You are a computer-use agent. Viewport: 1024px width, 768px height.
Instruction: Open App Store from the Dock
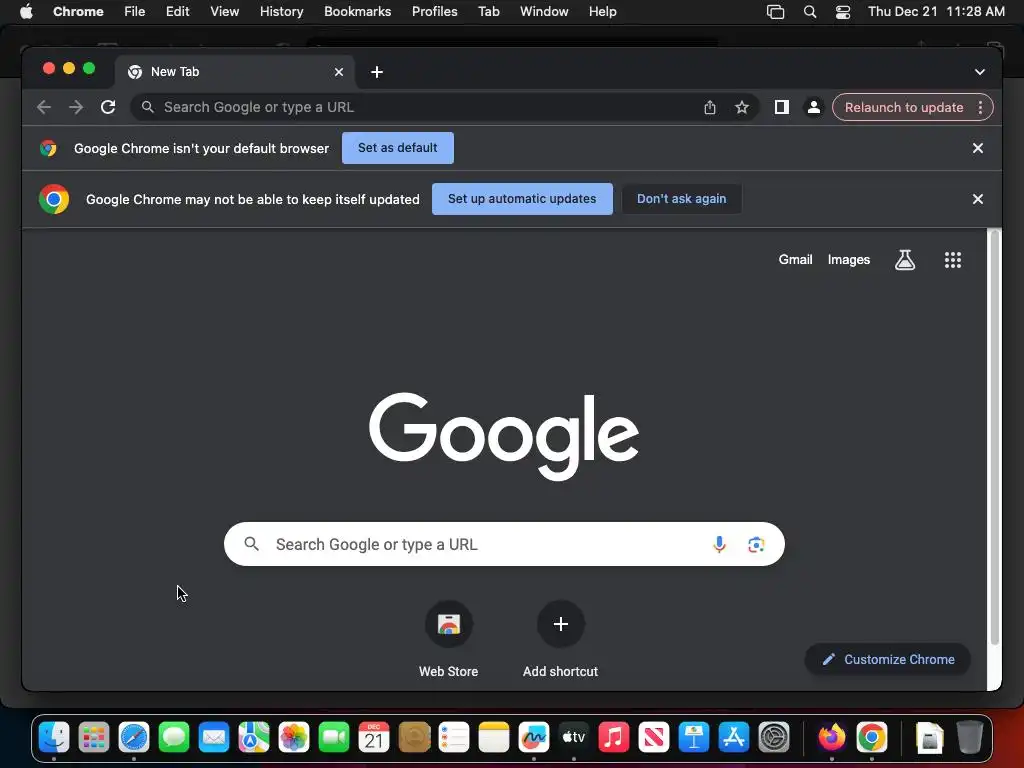(733, 738)
